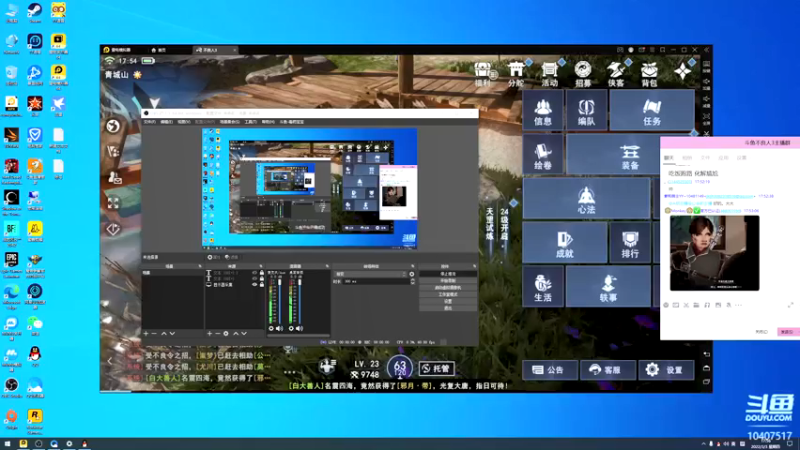Add a new source with plus button
800x450 pixels.
tap(209, 333)
